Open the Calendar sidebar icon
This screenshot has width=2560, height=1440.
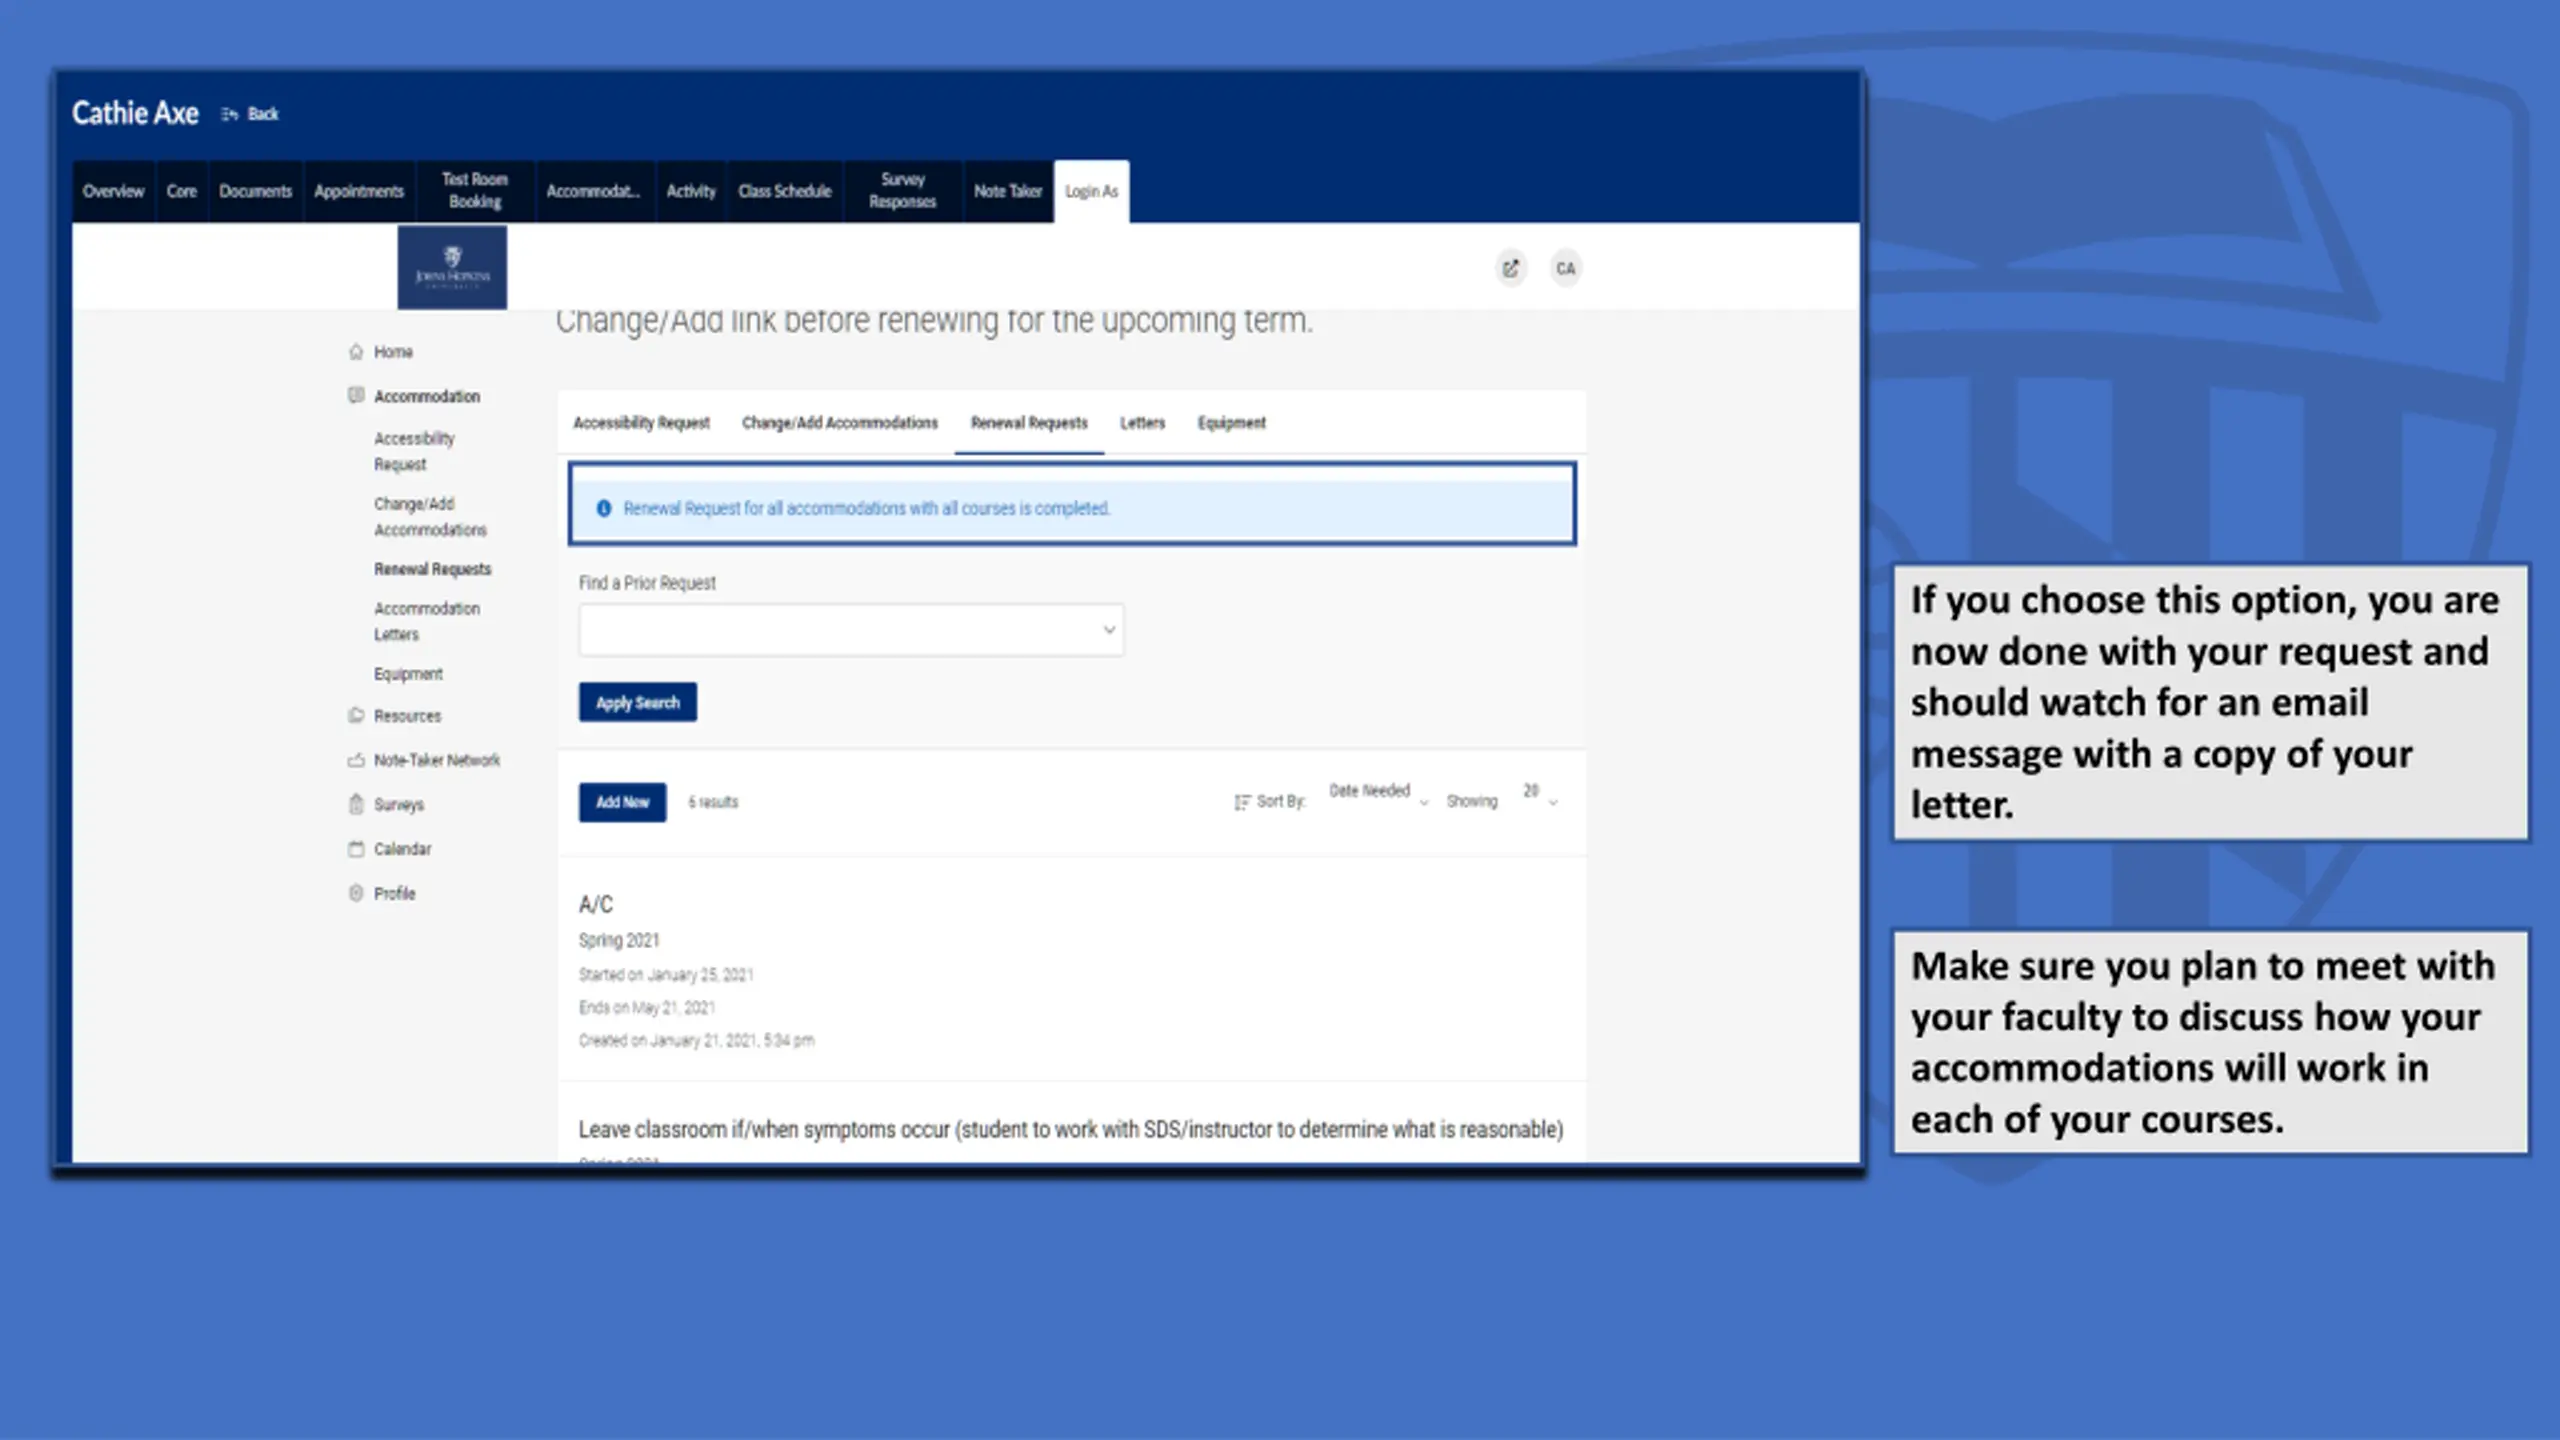click(x=355, y=849)
